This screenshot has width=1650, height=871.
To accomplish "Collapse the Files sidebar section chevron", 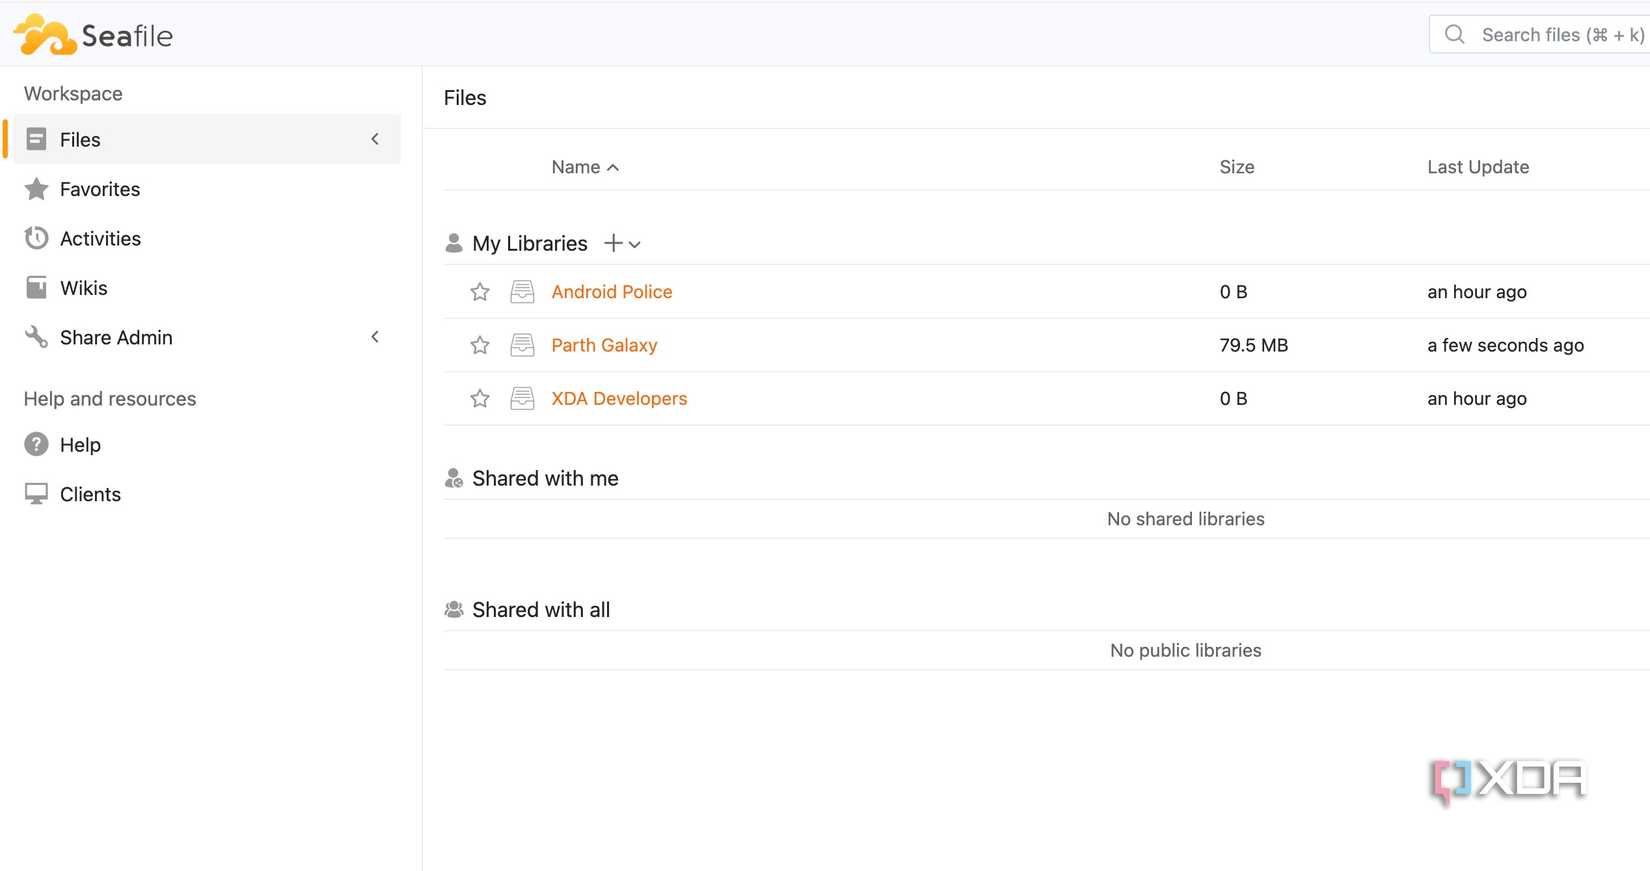I will [375, 139].
